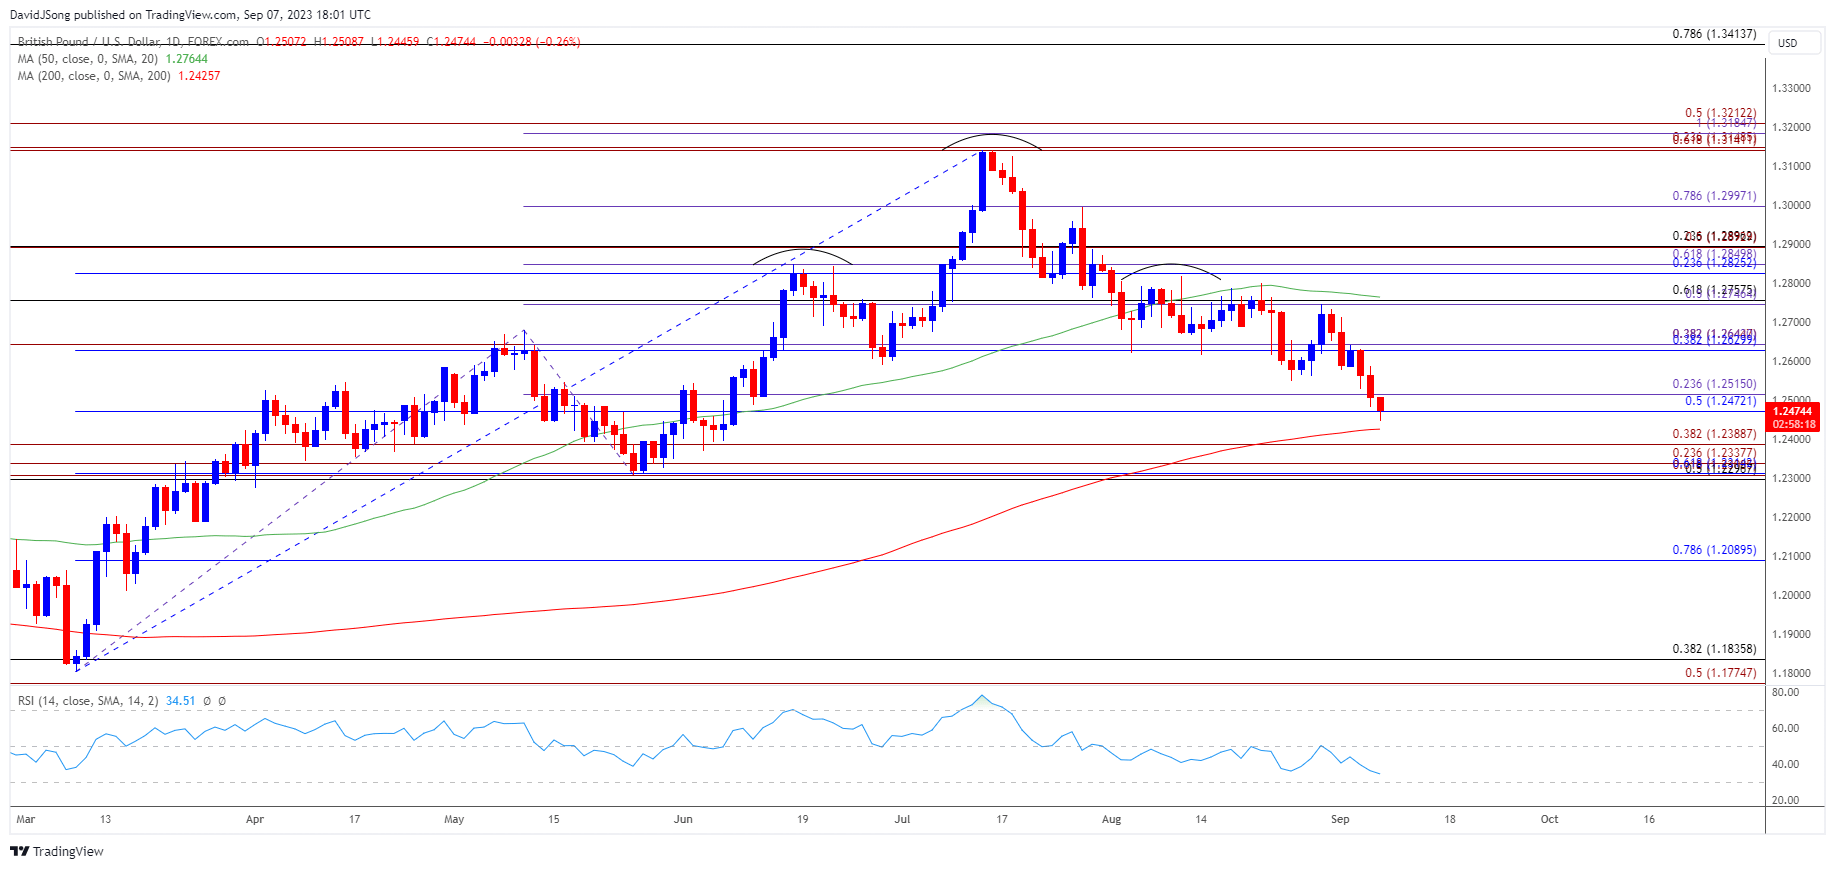This screenshot has width=1835, height=869.
Task: Click the RSI 60.00 scale label
Action: point(1785,728)
